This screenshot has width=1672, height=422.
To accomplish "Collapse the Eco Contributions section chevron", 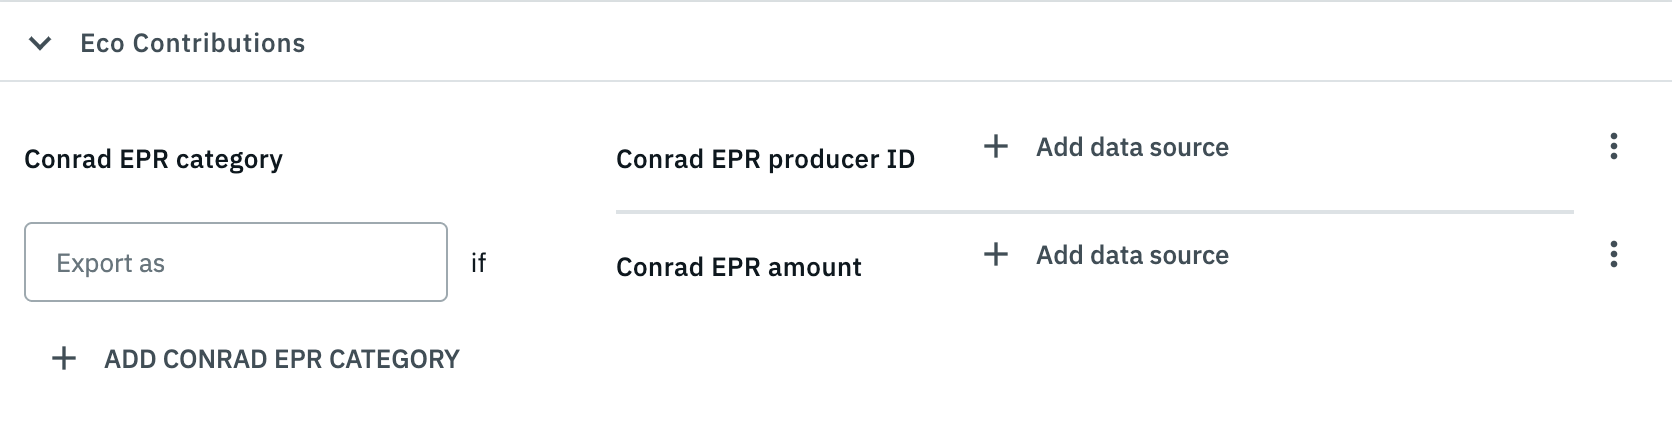I will pos(40,43).
